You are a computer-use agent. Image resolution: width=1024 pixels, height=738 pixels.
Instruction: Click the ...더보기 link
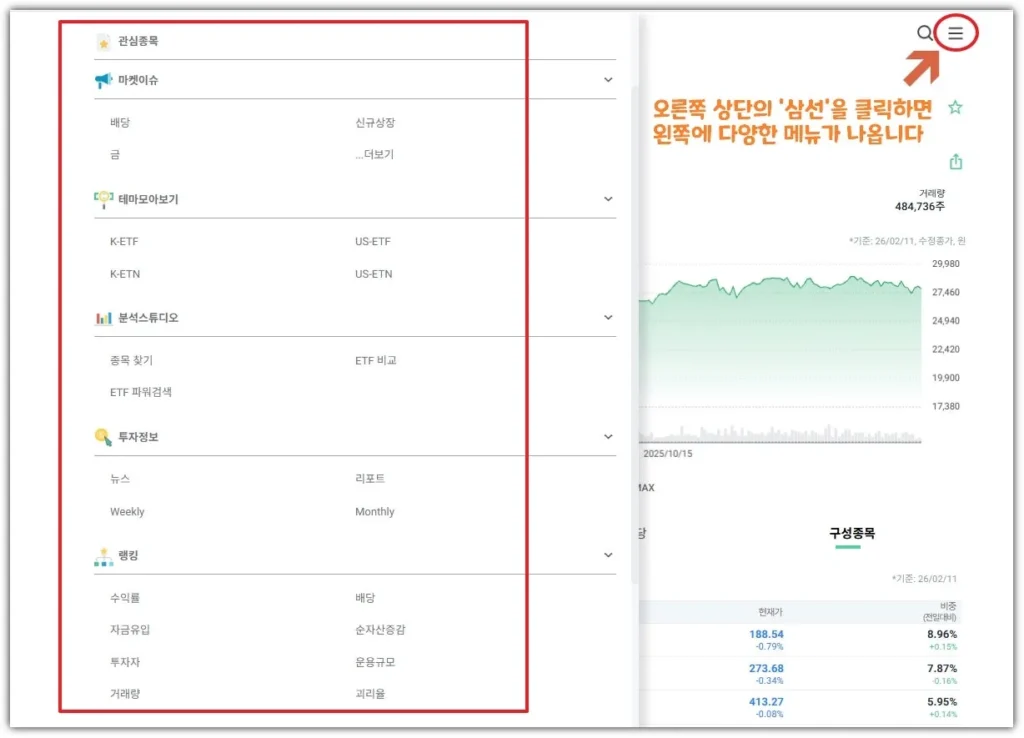(374, 155)
